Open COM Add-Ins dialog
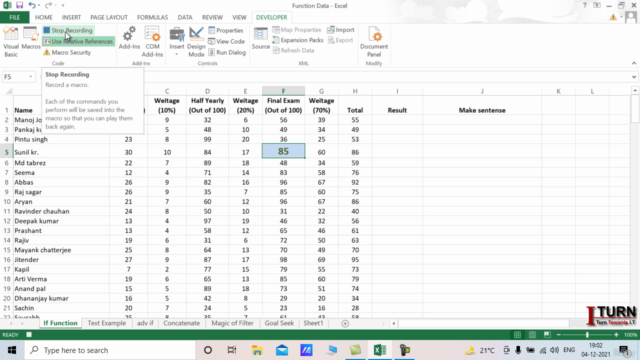The height and width of the screenshot is (360, 640). click(152, 42)
